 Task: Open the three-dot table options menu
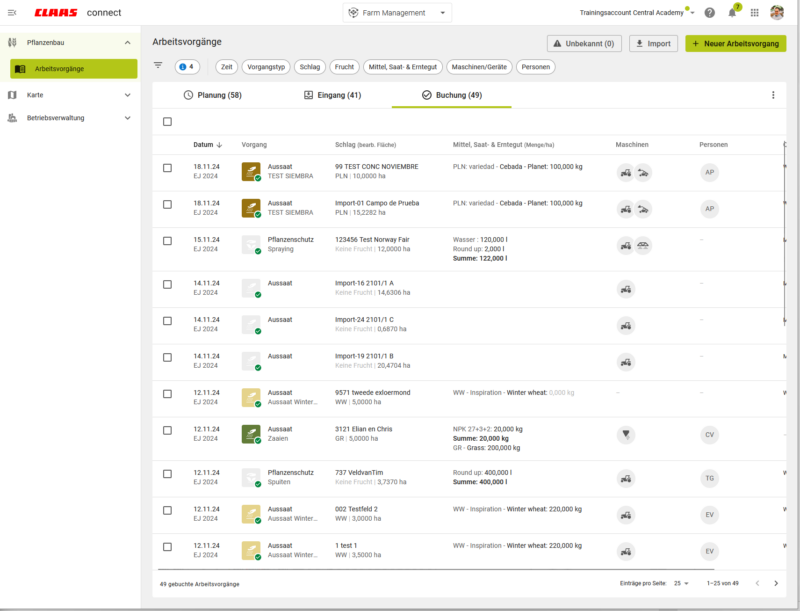click(x=772, y=95)
